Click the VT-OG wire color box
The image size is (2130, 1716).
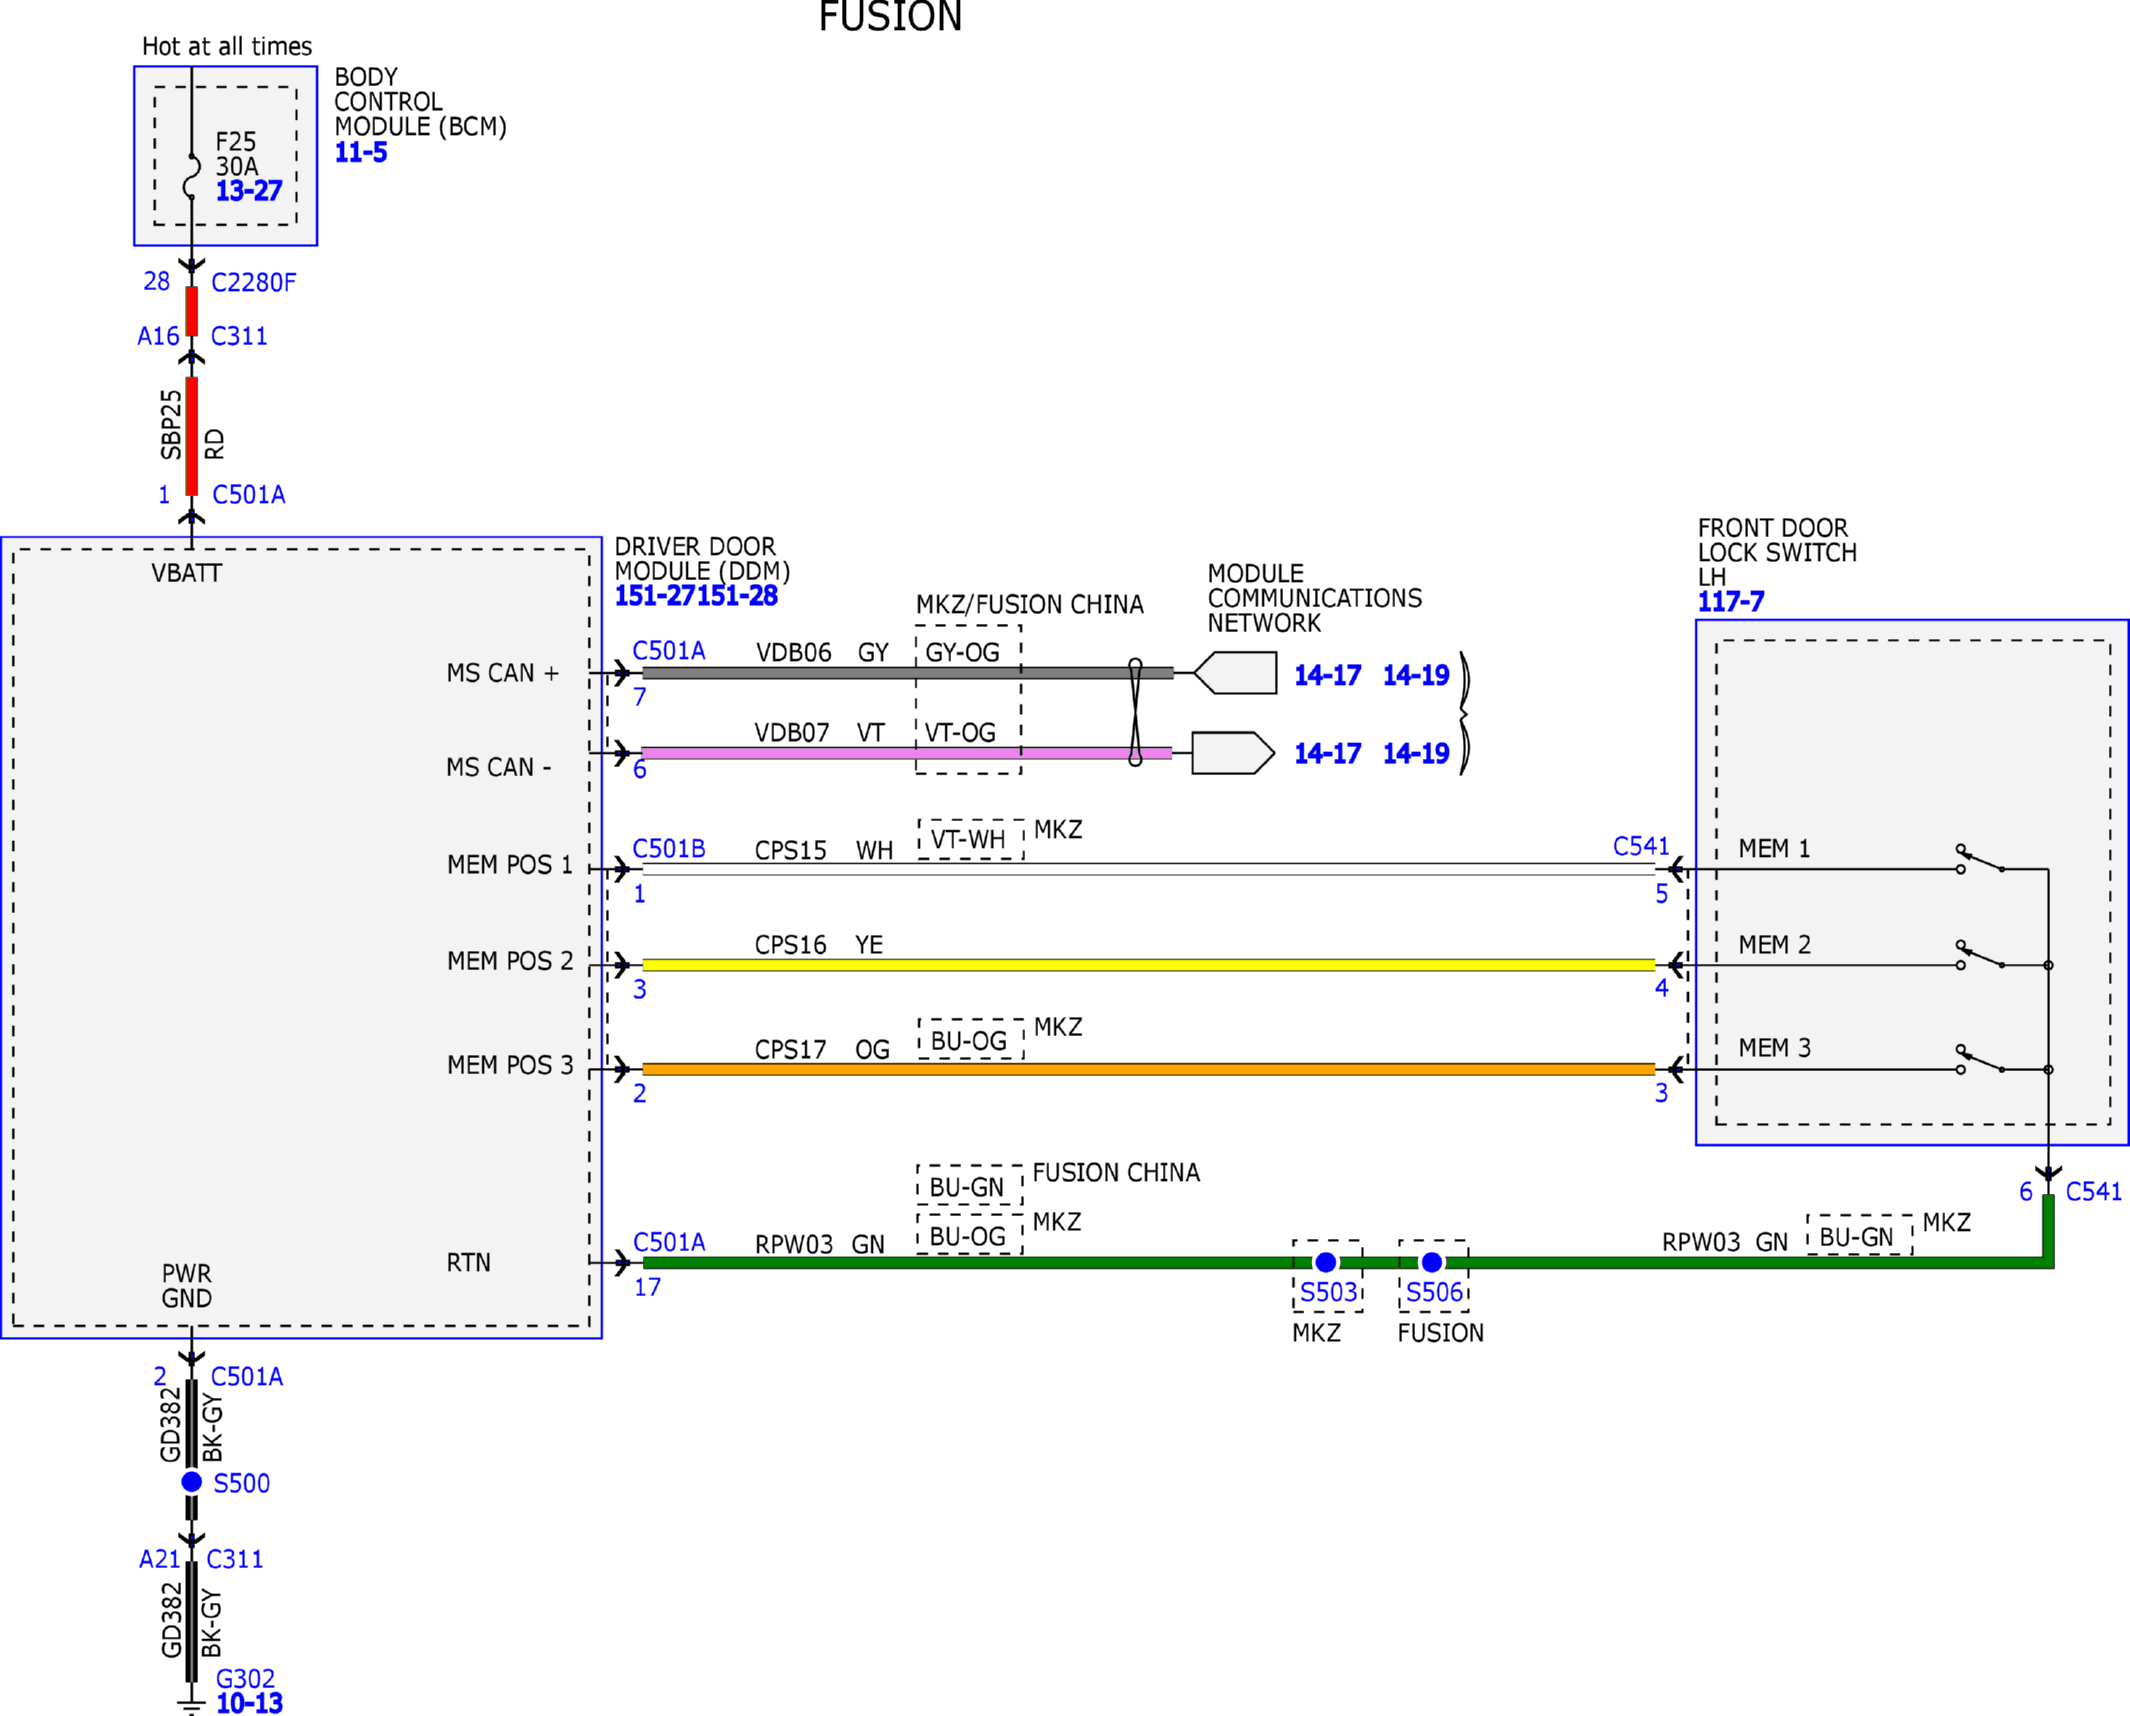point(960,733)
